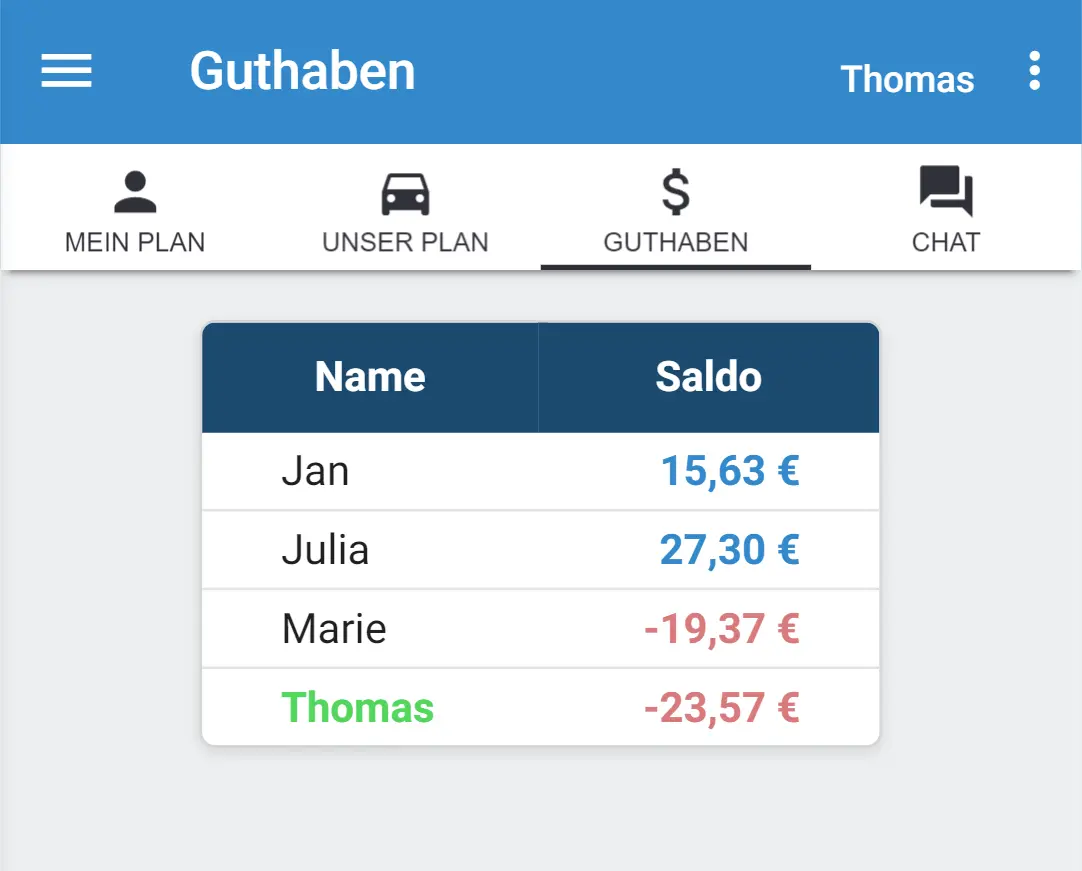Select the GUTHABEN tab

pyautogui.click(x=676, y=241)
